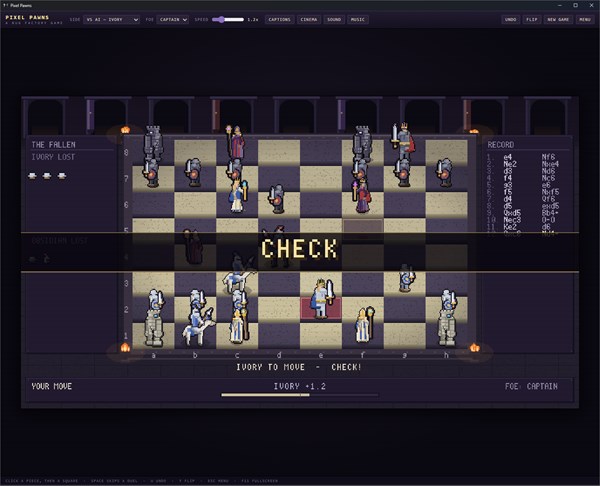This screenshot has width=600, height=486.
Task: Select the Ivory king on e2
Action: click(321, 299)
